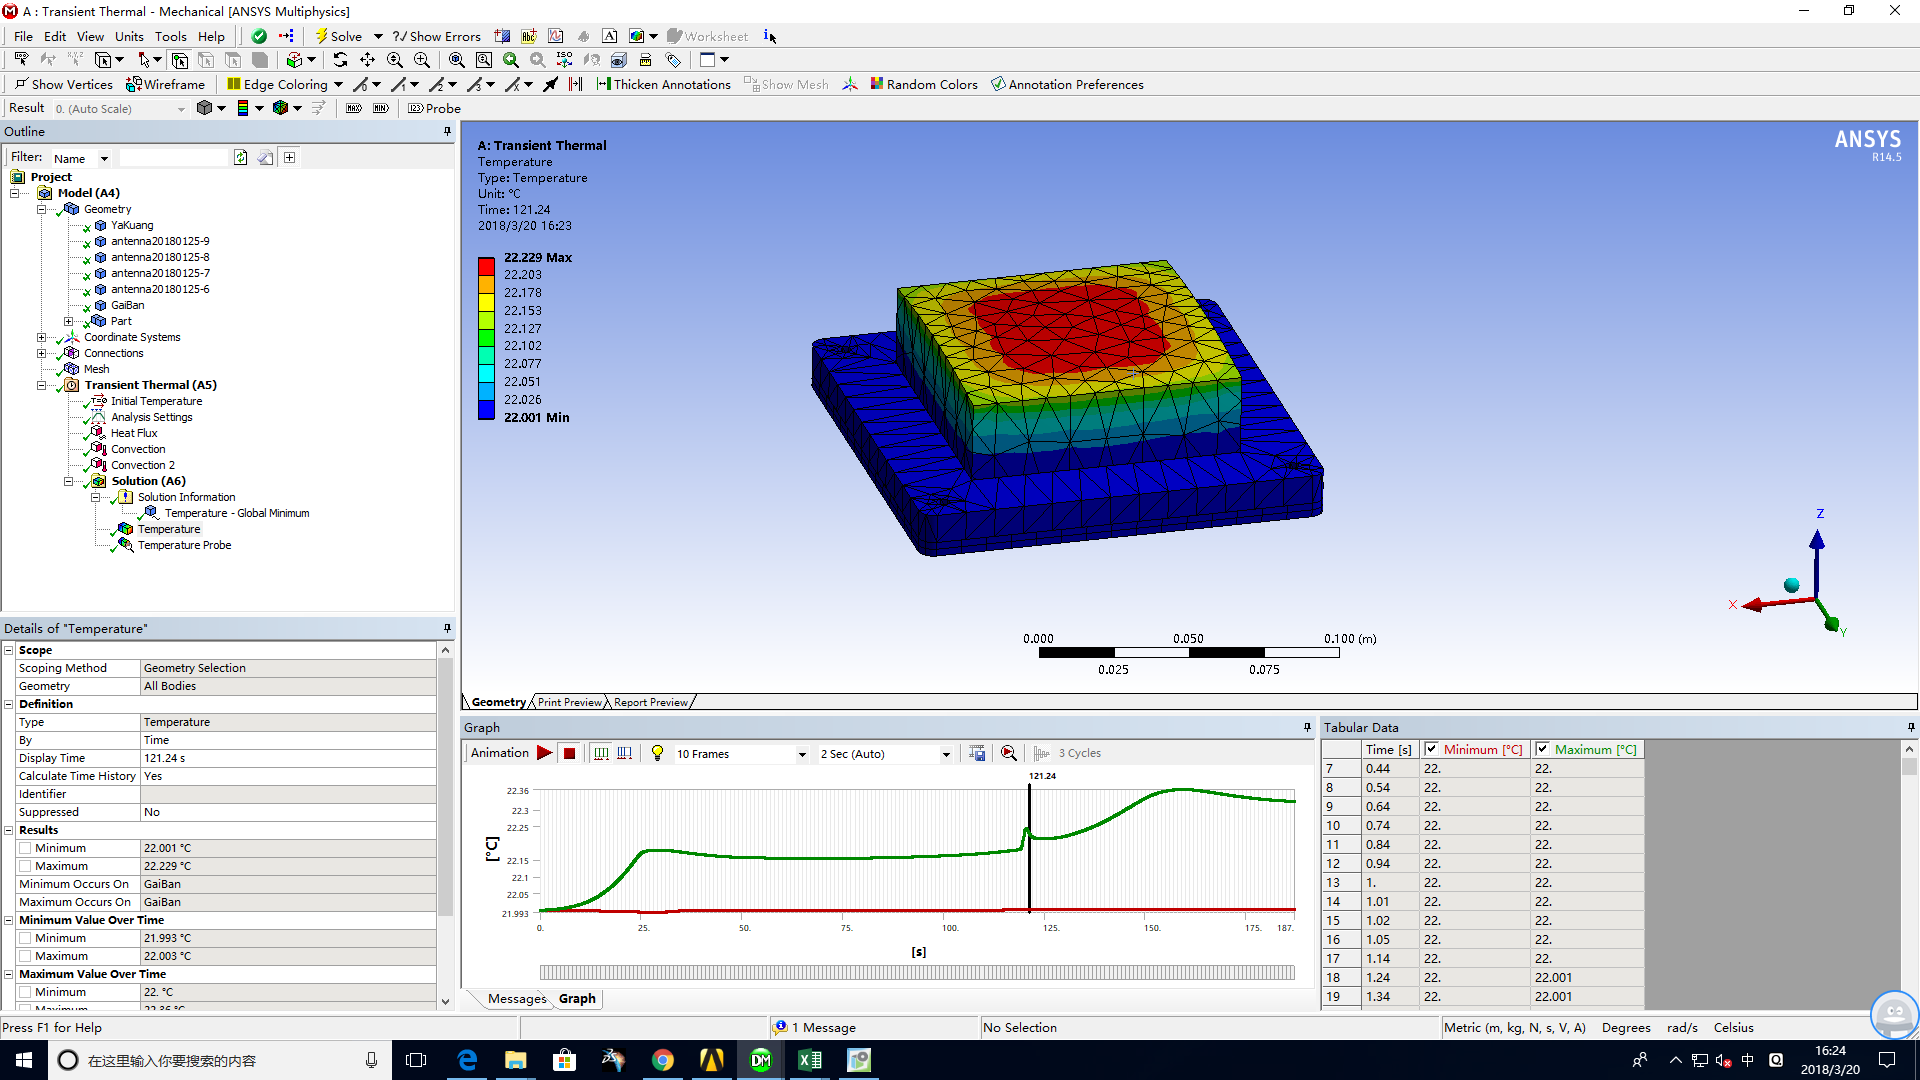Image resolution: width=1920 pixels, height=1080 pixels.
Task: Check Minimum Value Over Time Minimum 21.993 checkbox
Action: coord(25,938)
